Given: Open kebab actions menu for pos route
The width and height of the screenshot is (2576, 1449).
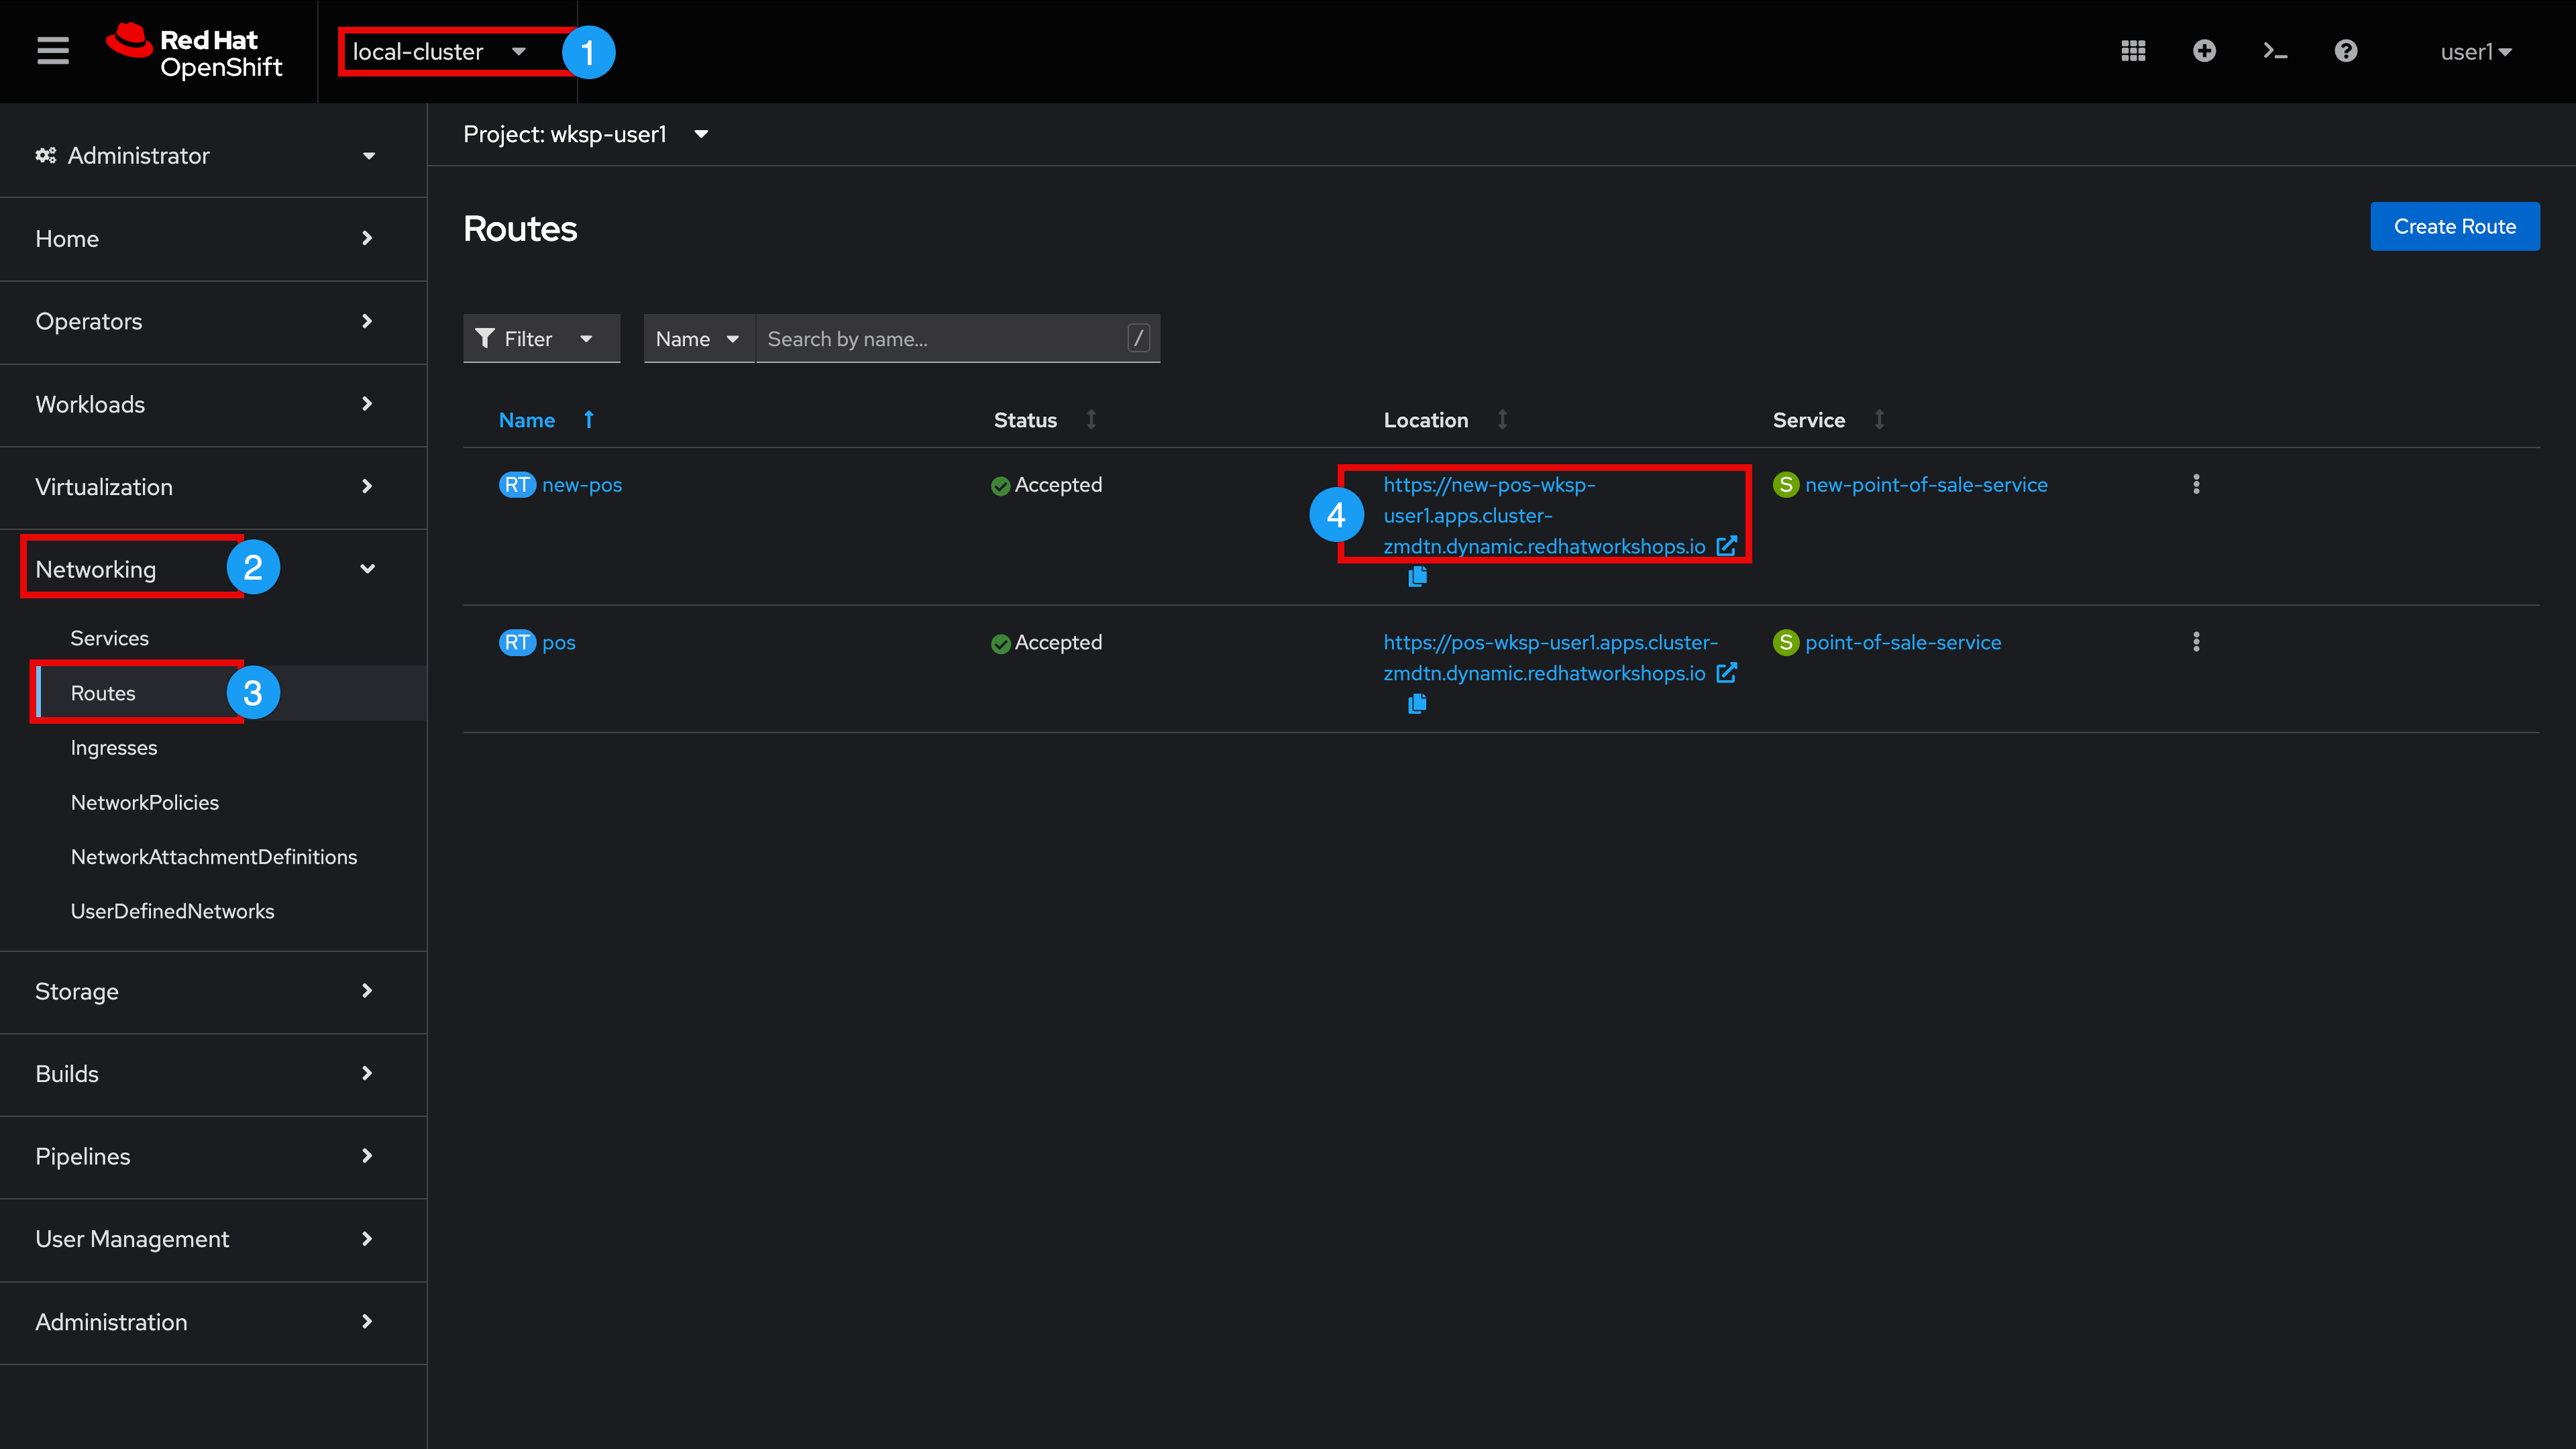Looking at the screenshot, I should (2196, 642).
